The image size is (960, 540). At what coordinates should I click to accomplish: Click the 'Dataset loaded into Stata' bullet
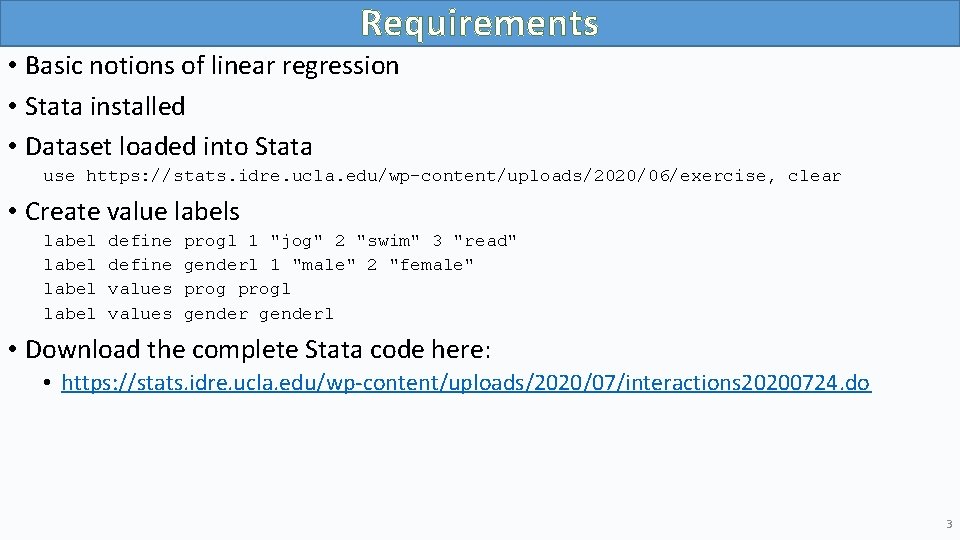168,147
